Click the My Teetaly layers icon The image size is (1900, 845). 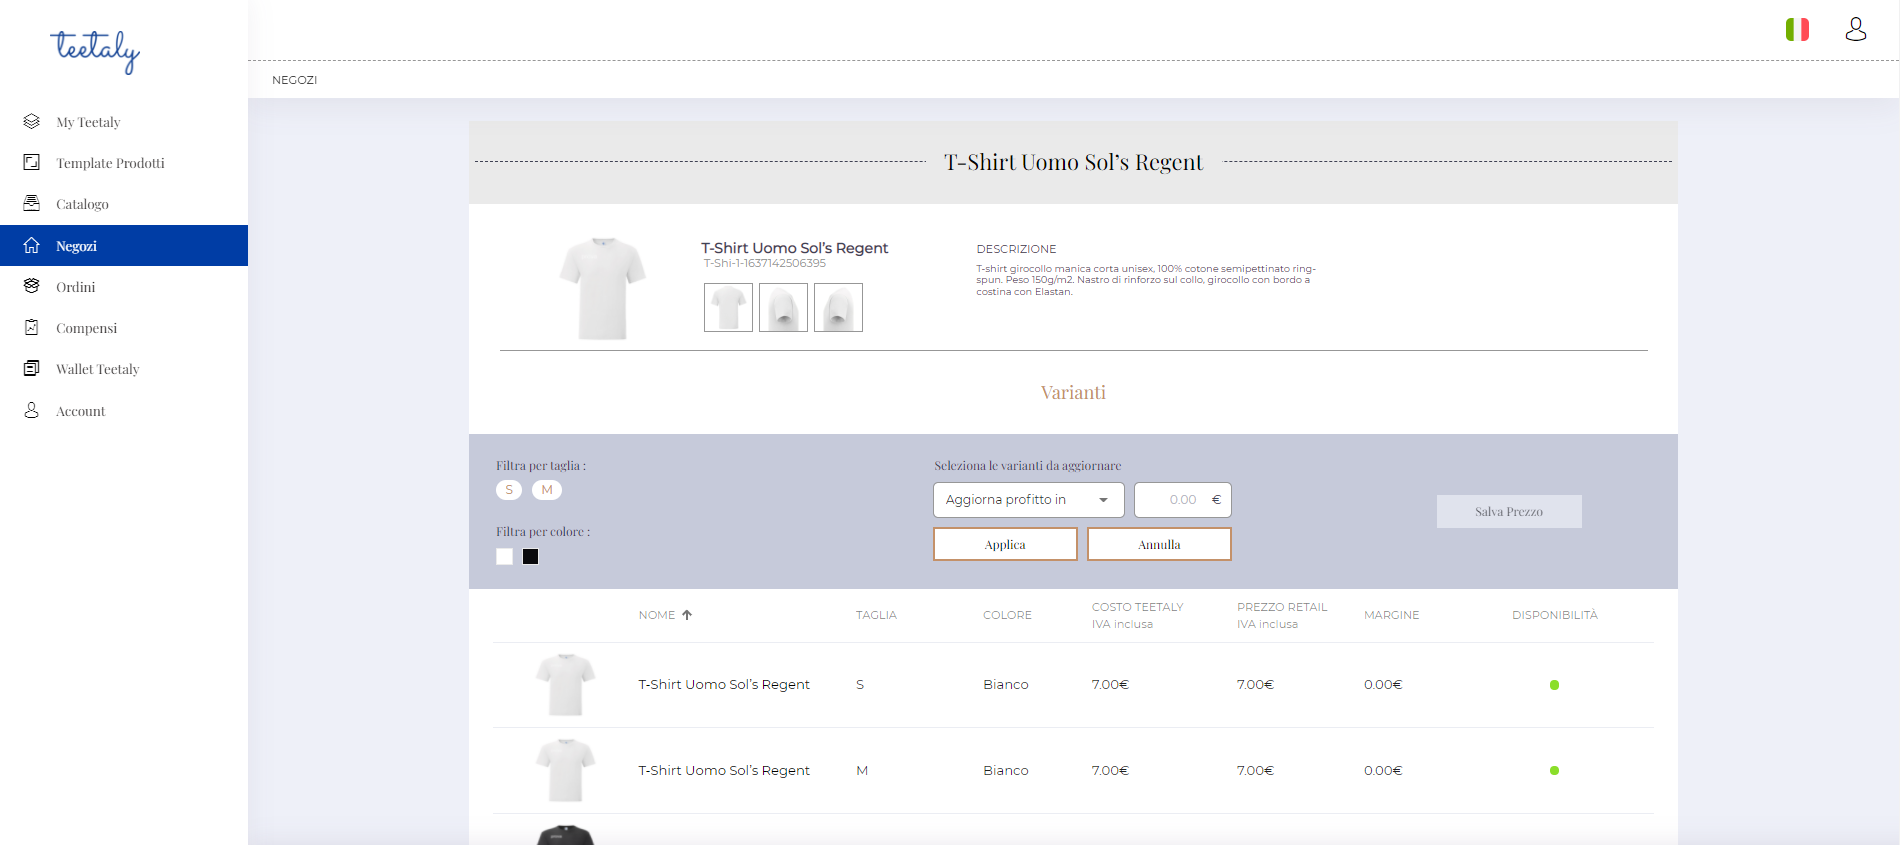[32, 121]
